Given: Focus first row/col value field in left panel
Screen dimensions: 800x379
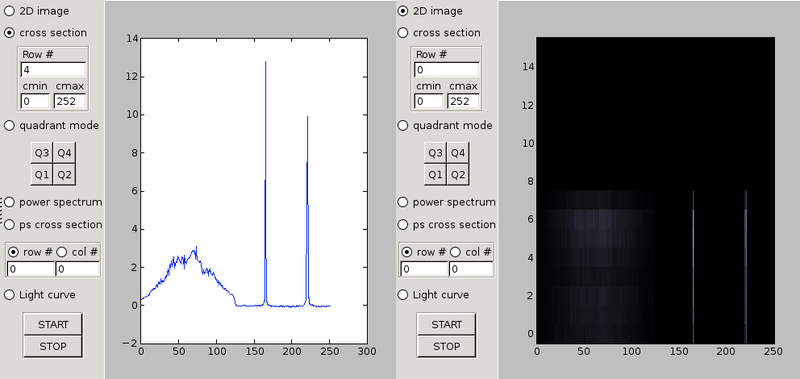Looking at the screenshot, I should (30, 269).
